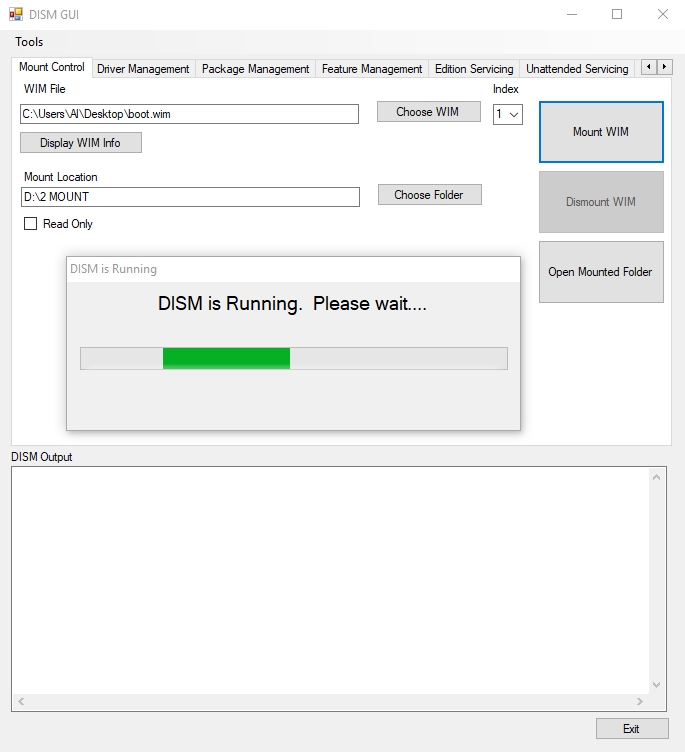Open the Unattended Servicing tab
Viewport: 685px width, 752px height.
(577, 69)
